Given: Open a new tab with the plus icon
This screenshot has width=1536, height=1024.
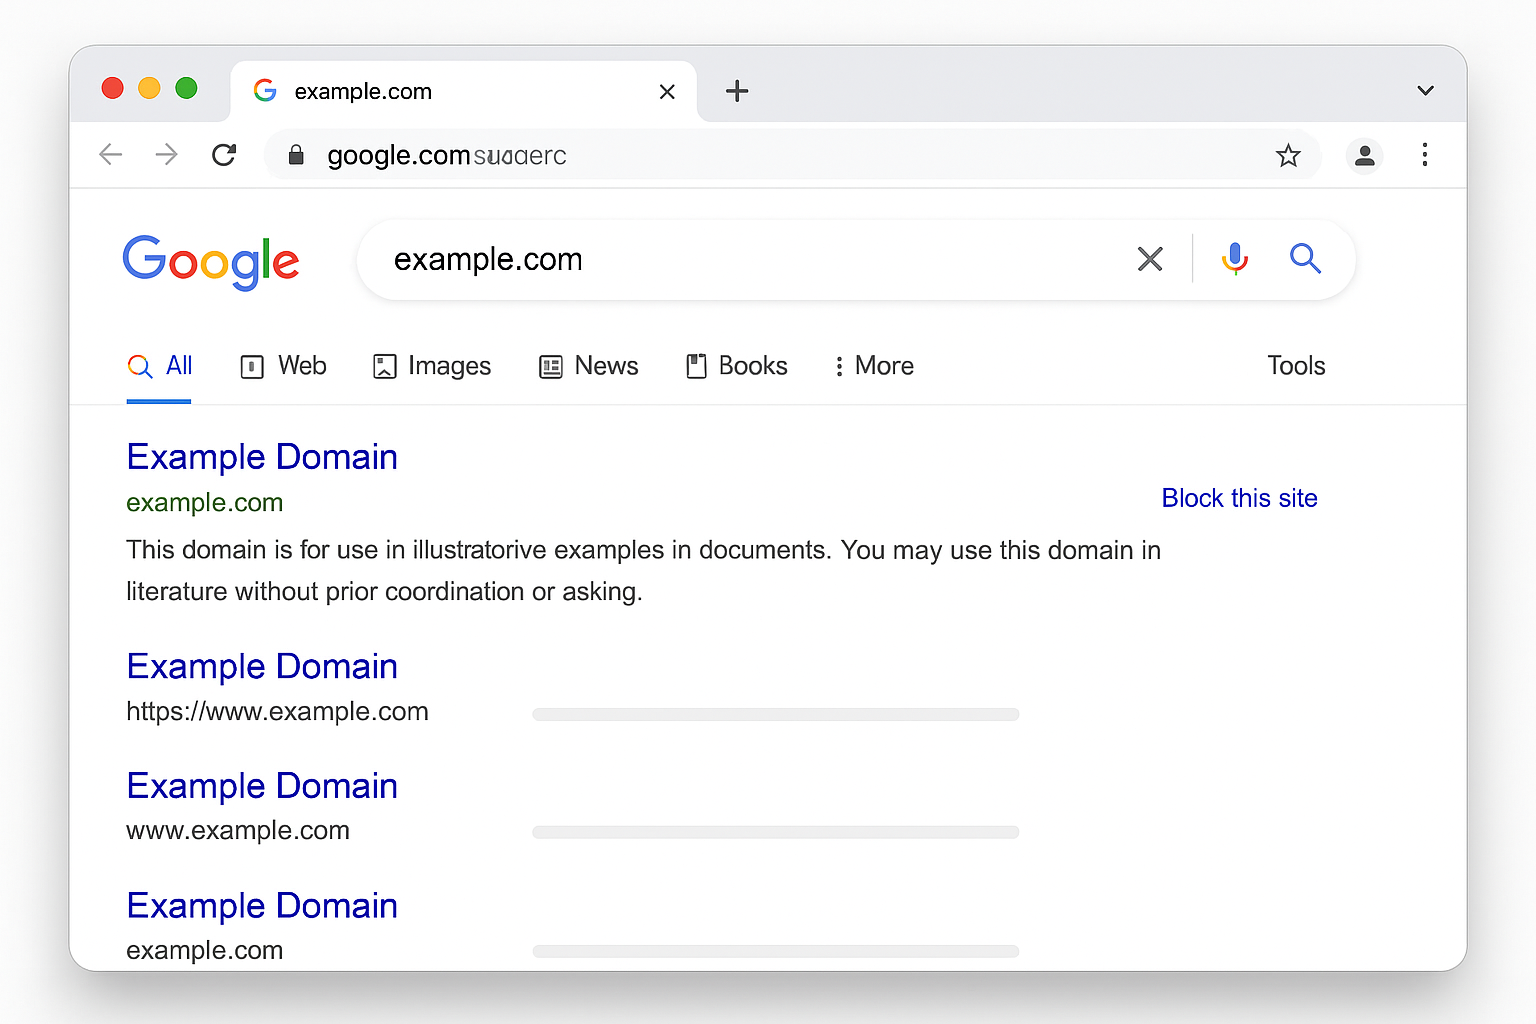Looking at the screenshot, I should (x=737, y=91).
